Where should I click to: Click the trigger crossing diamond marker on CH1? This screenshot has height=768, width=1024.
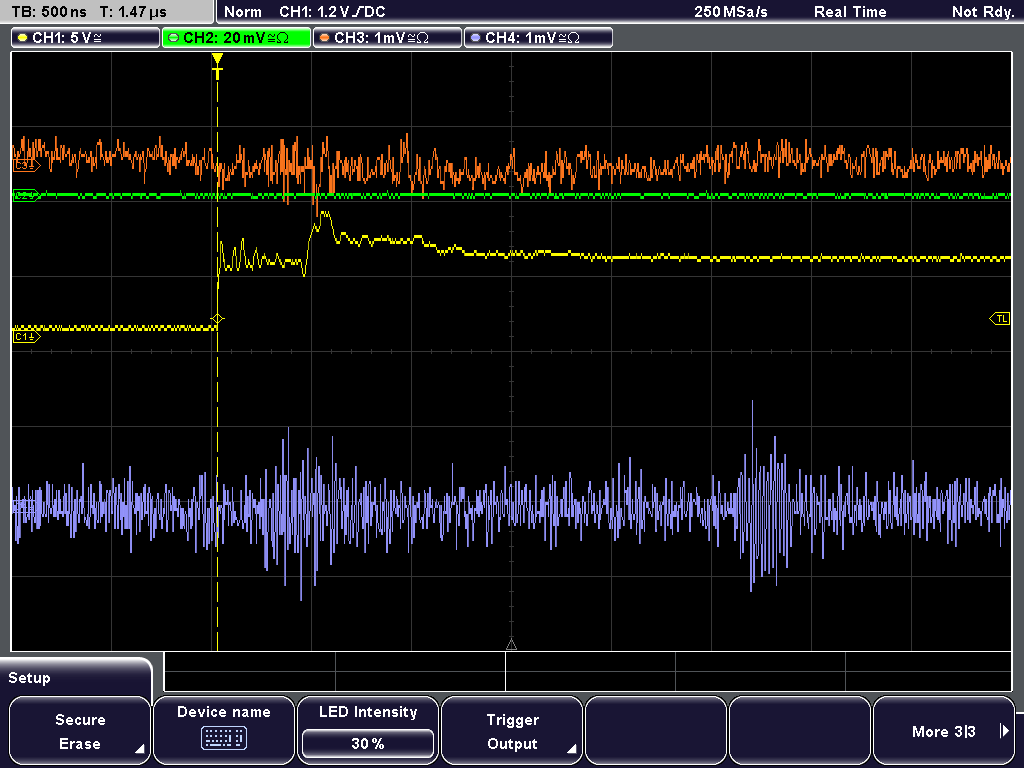point(217,319)
